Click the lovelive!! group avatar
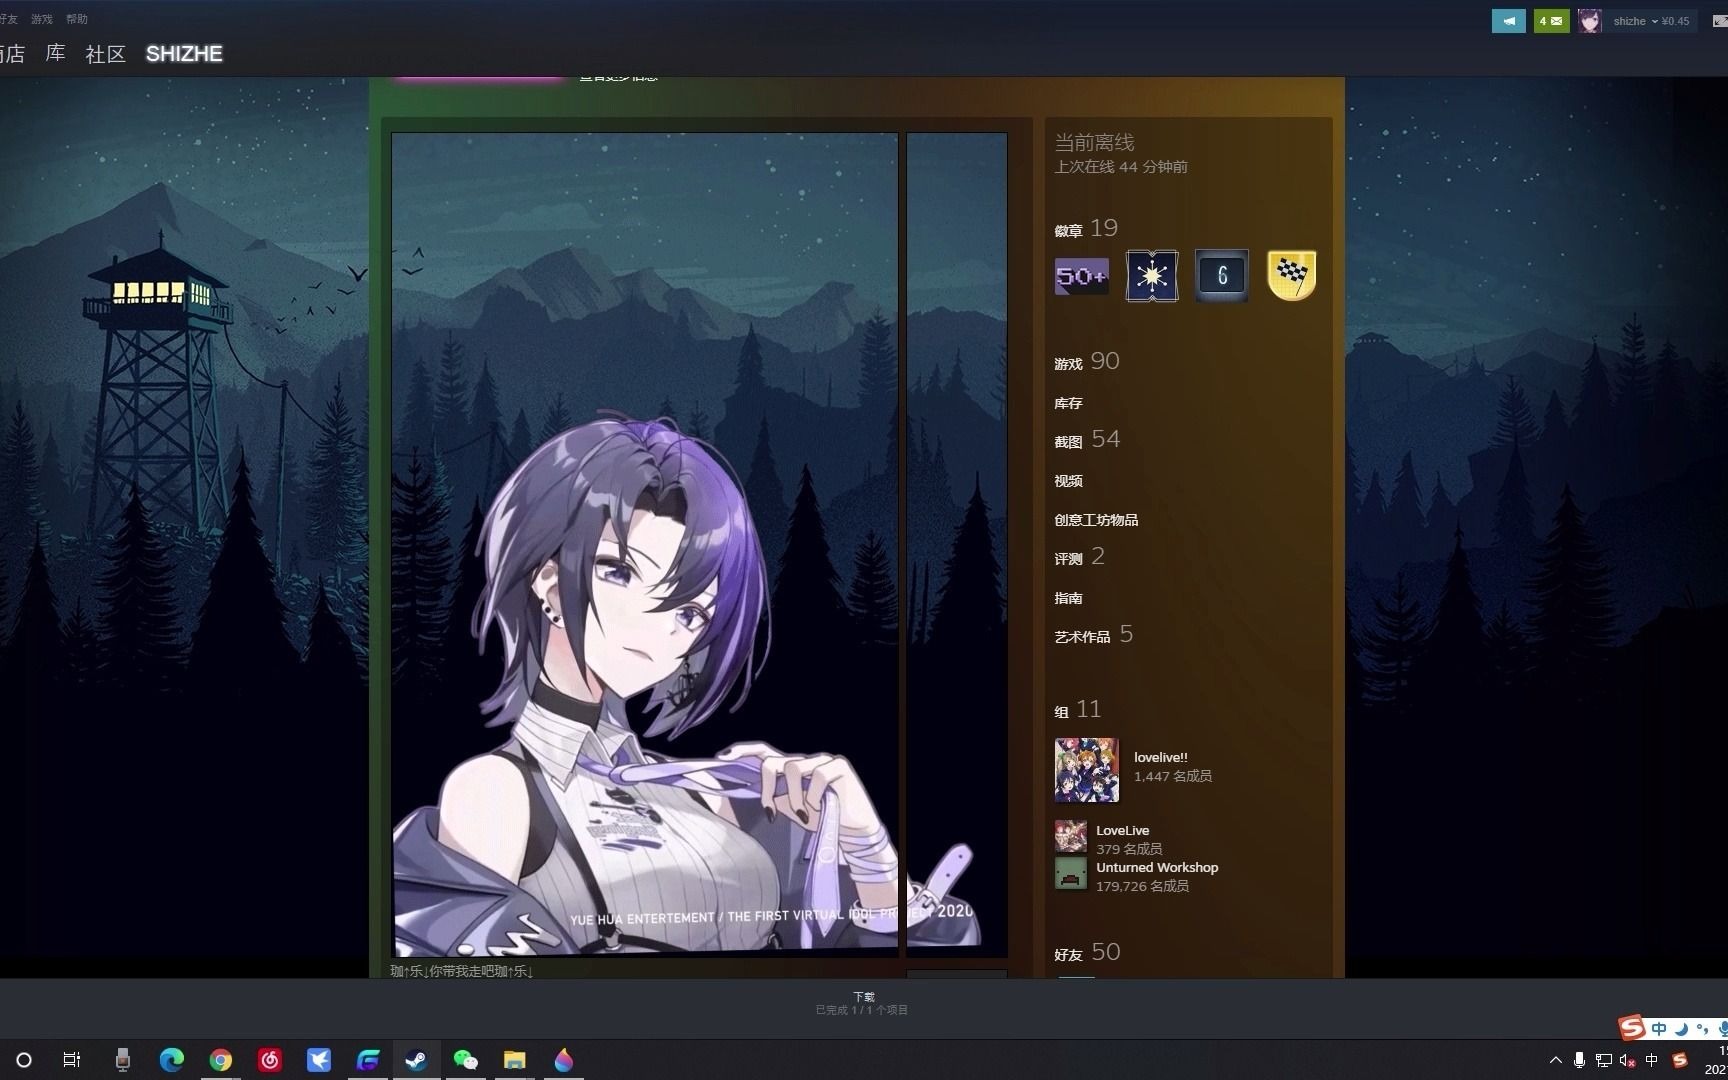Image resolution: width=1728 pixels, height=1080 pixels. click(x=1087, y=770)
